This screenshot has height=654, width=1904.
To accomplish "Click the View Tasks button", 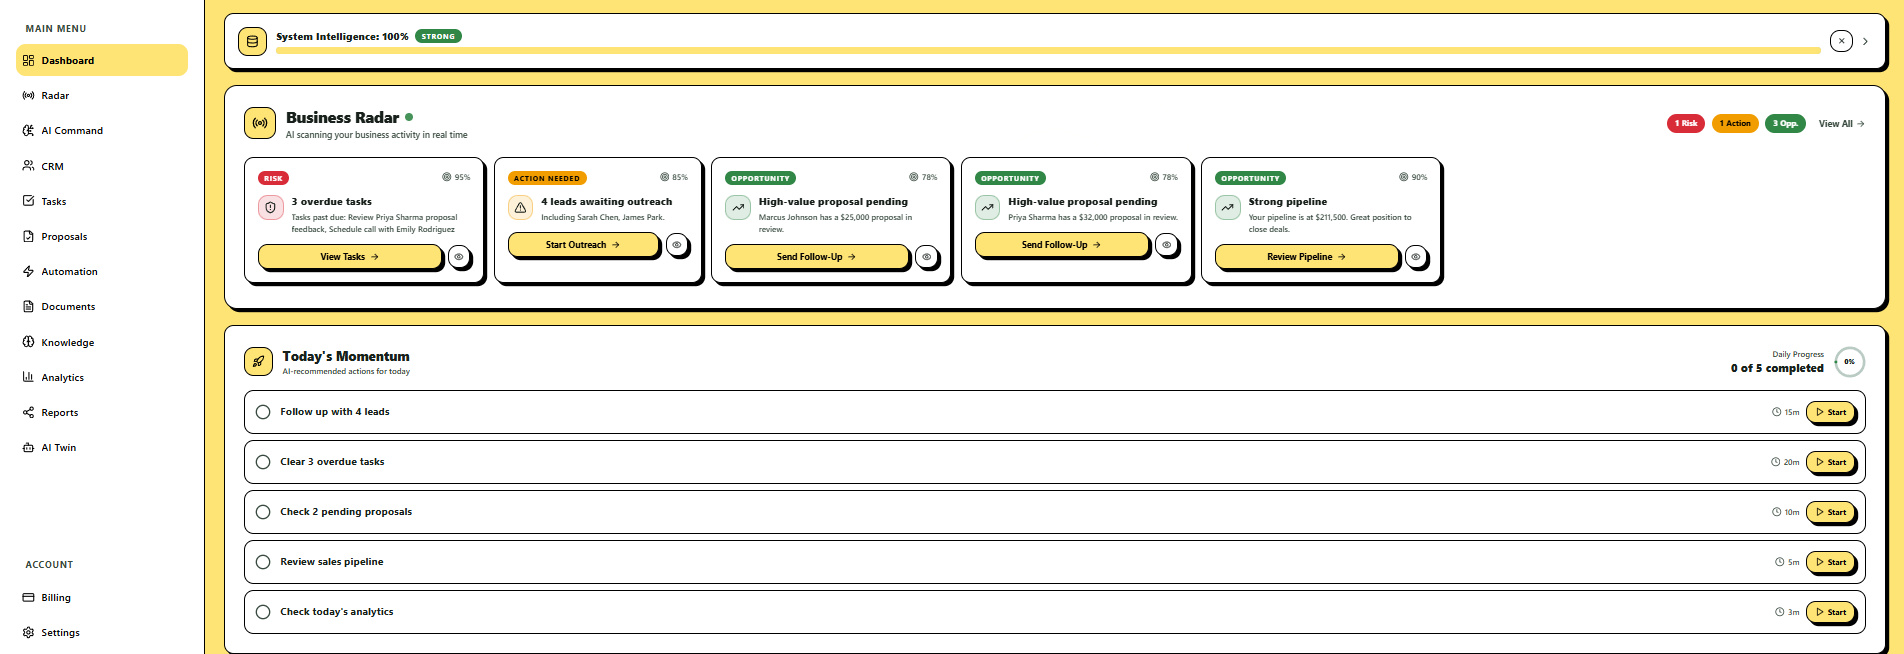I will [x=349, y=257].
